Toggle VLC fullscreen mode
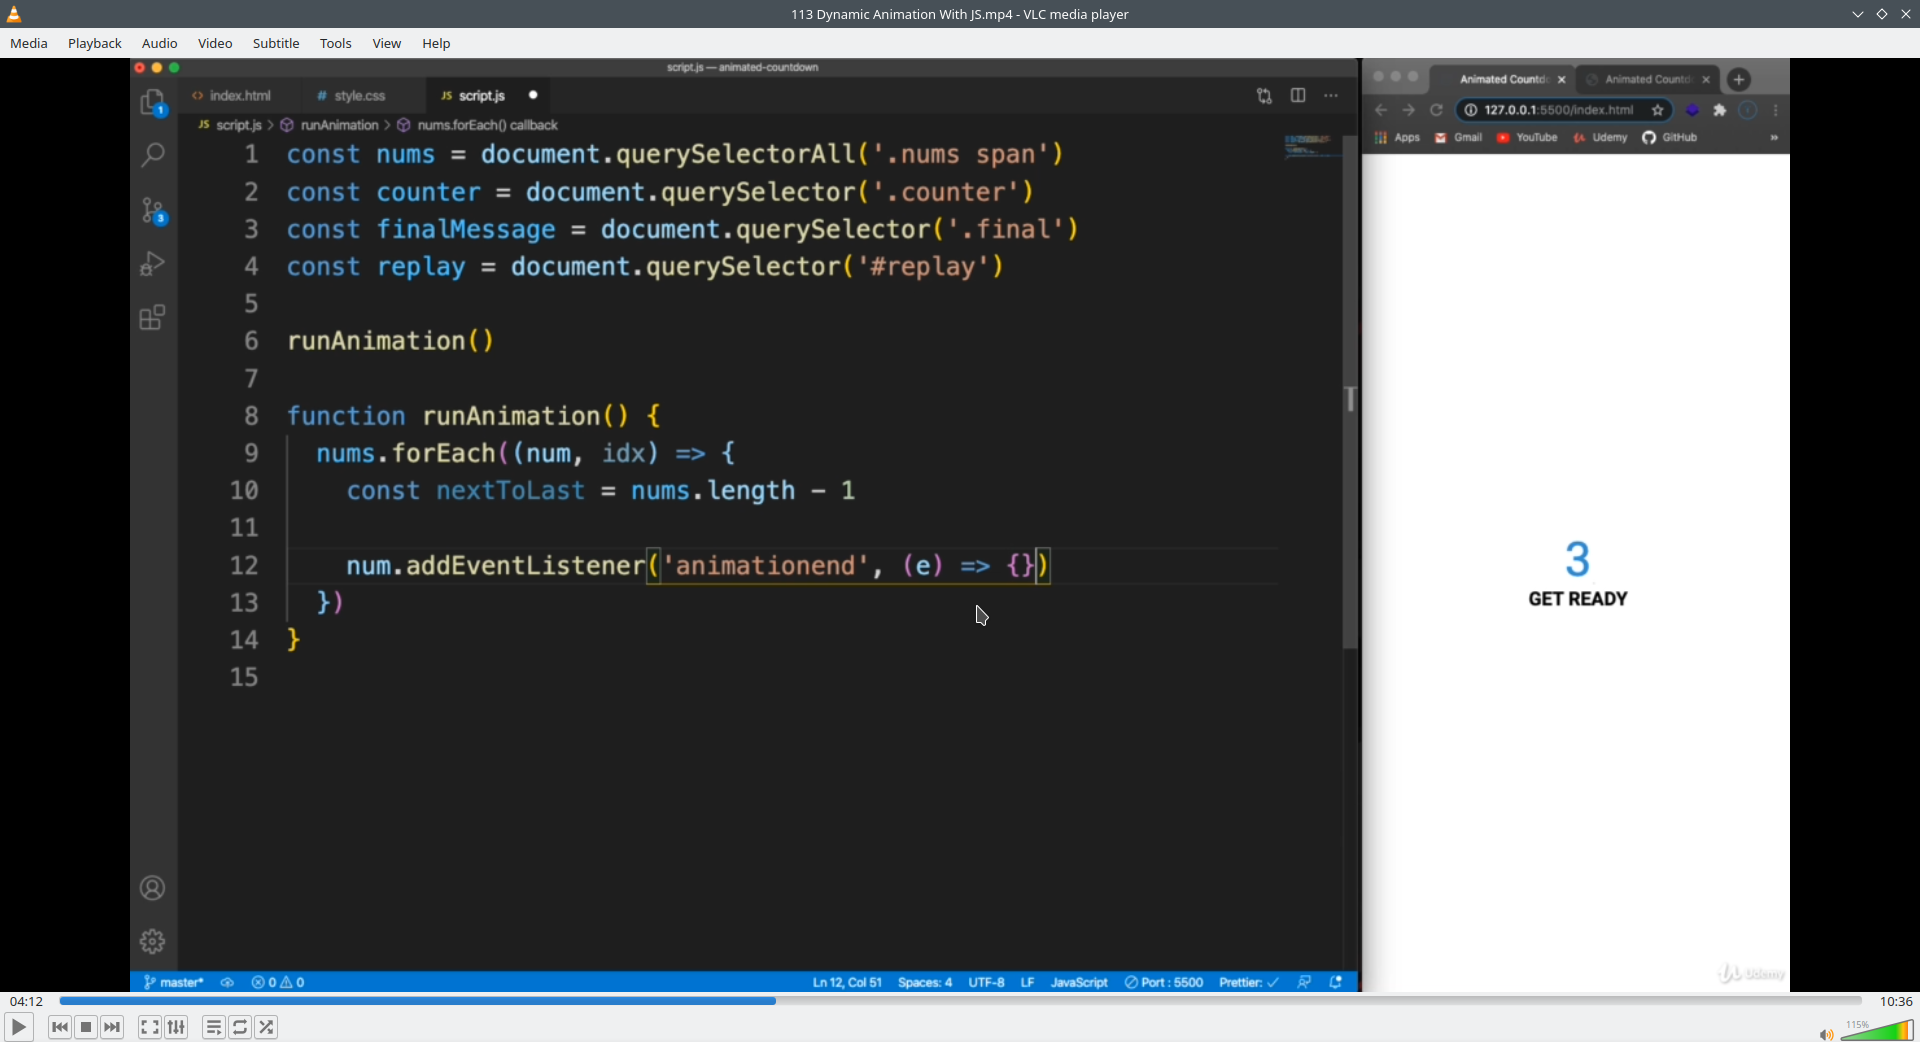 [x=150, y=1027]
